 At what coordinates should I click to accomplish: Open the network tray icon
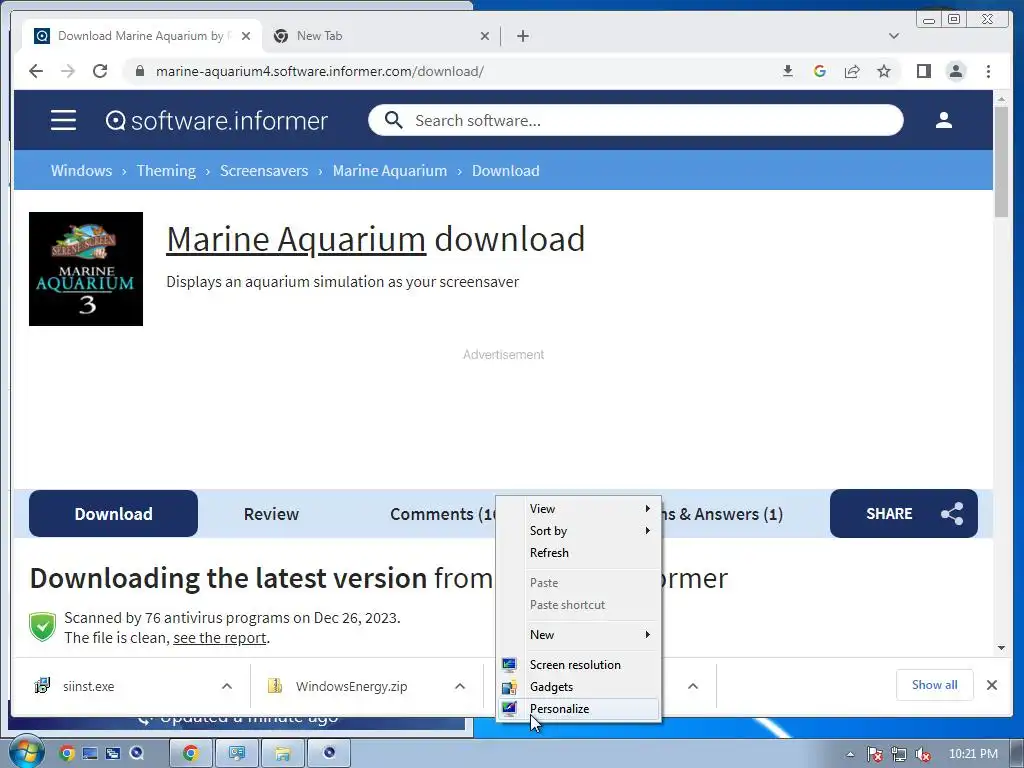click(899, 754)
